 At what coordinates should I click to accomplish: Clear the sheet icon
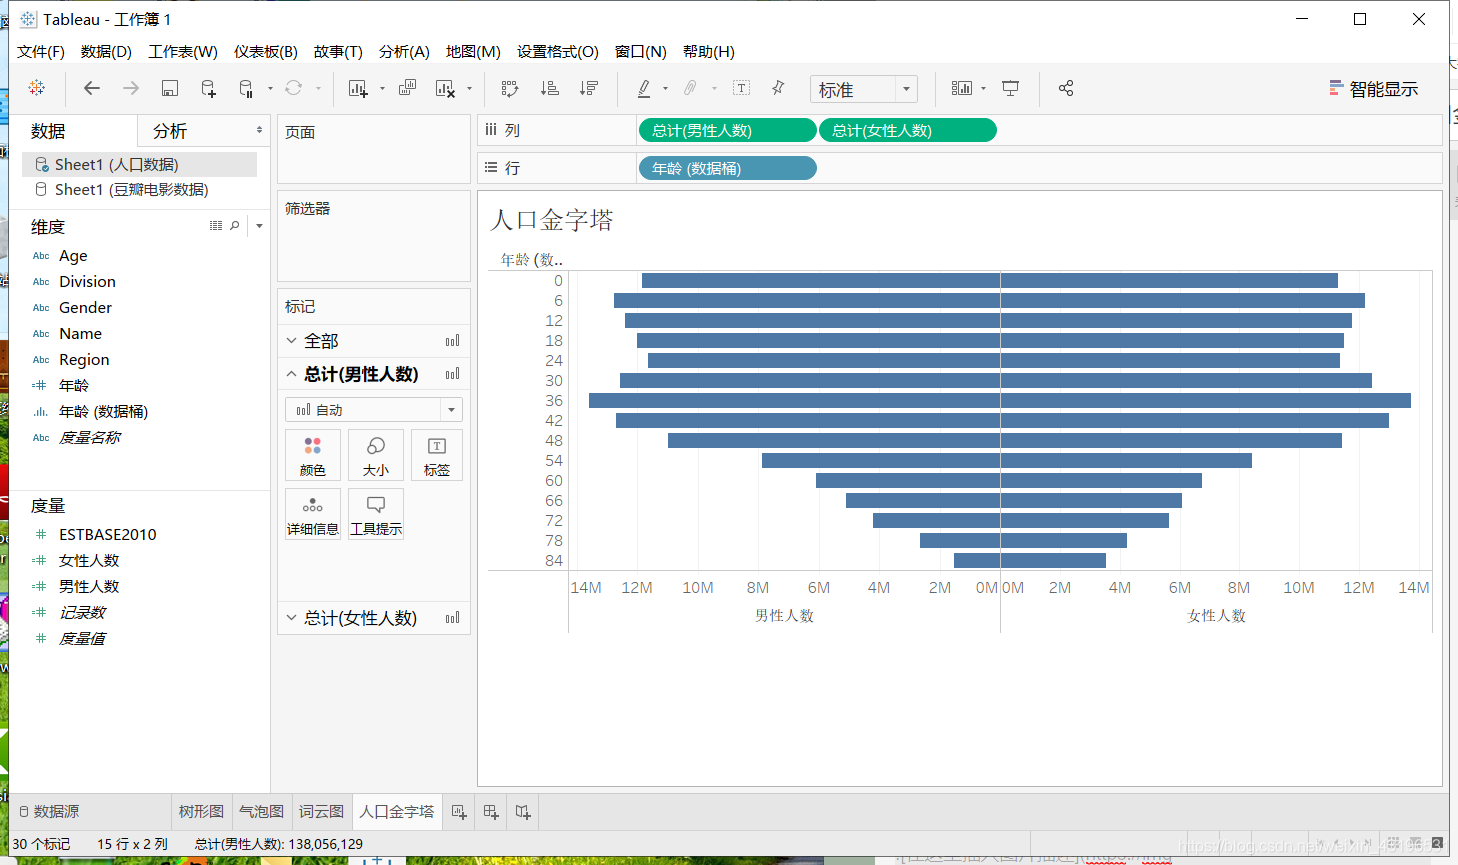click(x=446, y=88)
